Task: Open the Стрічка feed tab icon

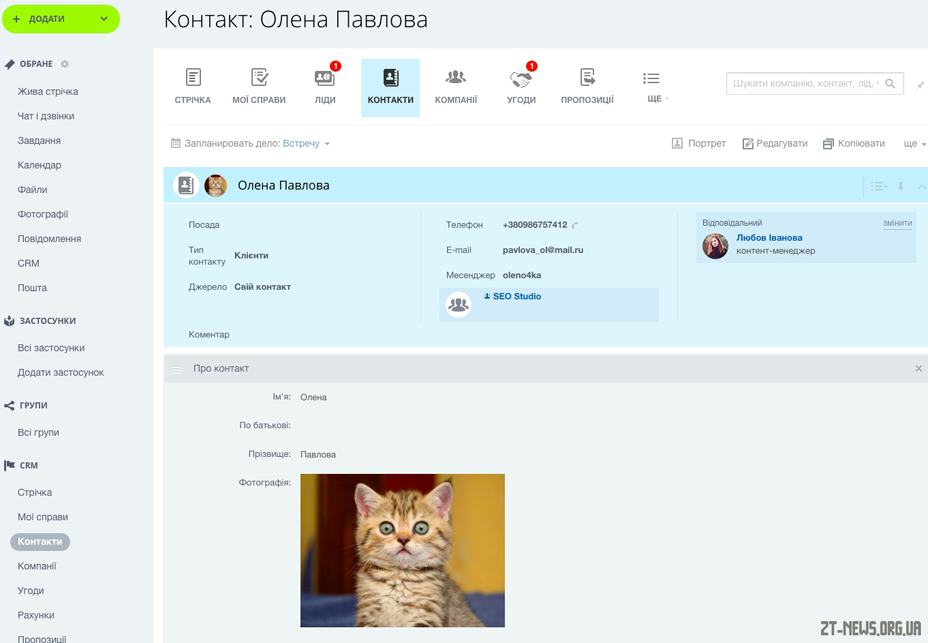Action: [193, 78]
